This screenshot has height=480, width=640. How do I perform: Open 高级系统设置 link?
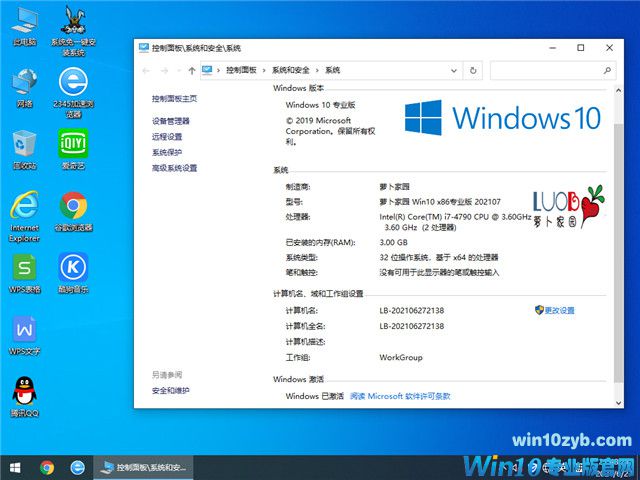pyautogui.click(x=174, y=168)
